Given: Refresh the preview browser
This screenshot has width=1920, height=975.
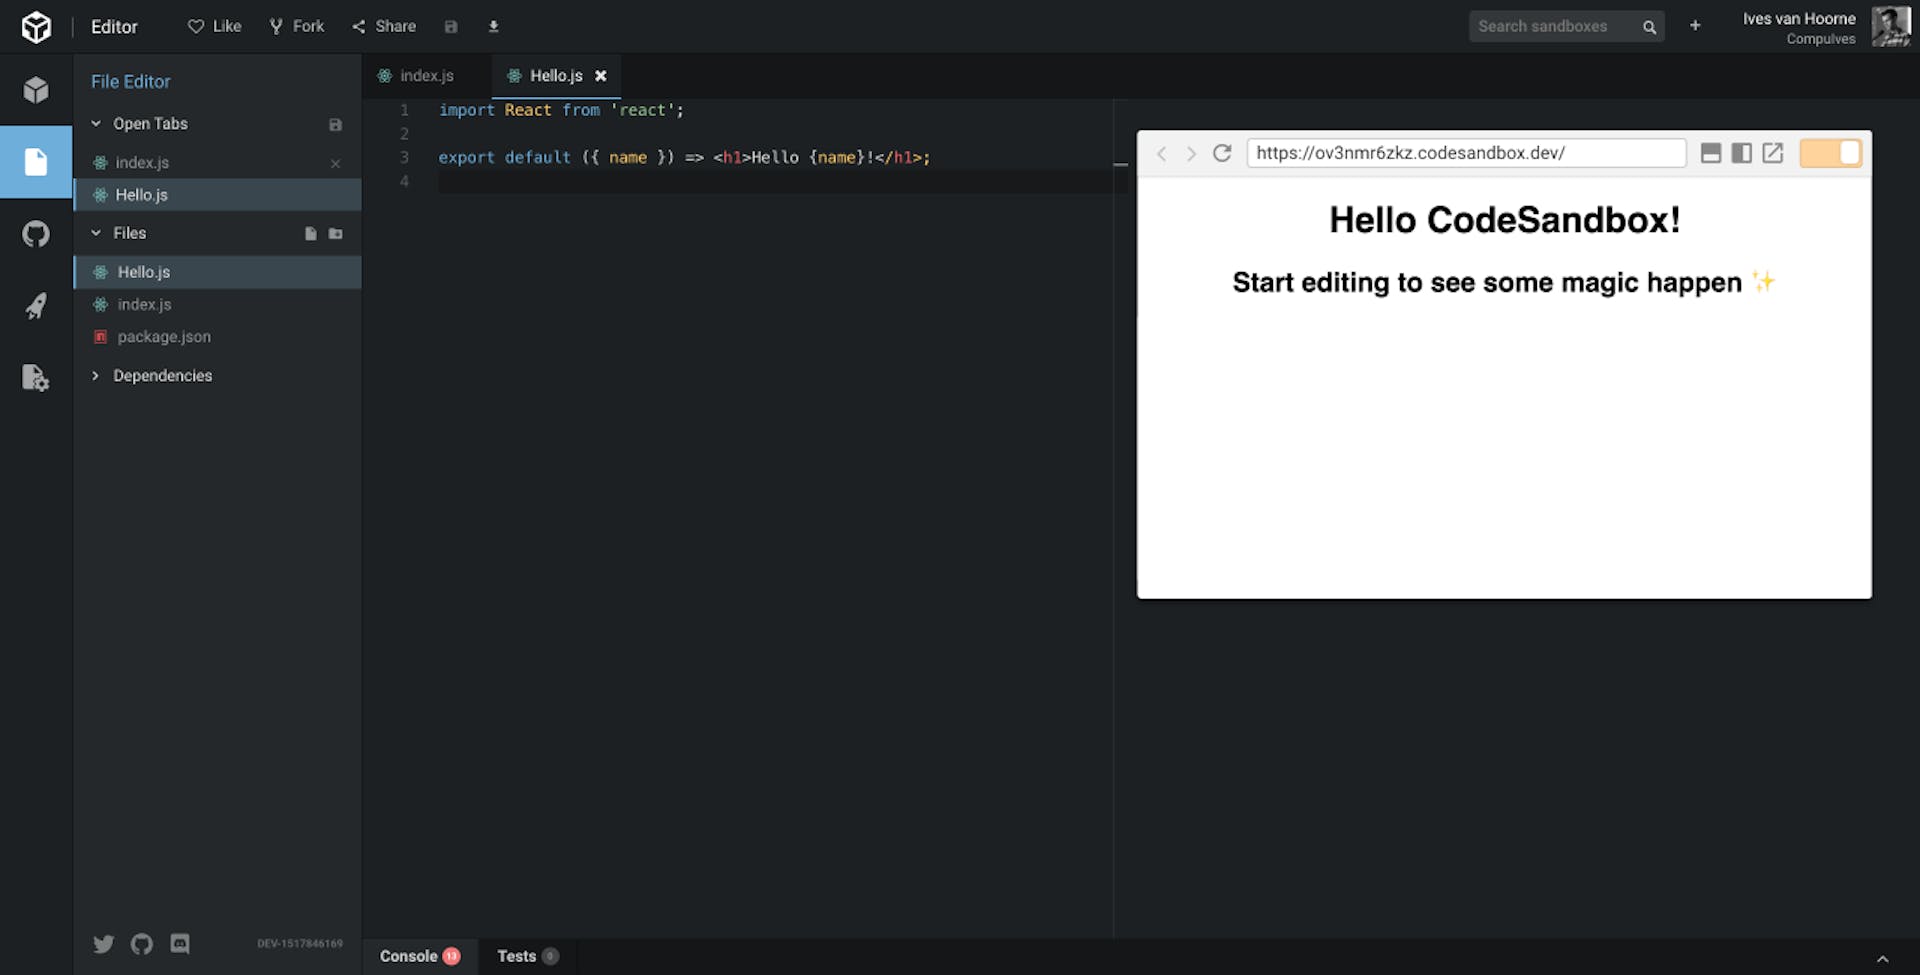Looking at the screenshot, I should click(x=1222, y=153).
